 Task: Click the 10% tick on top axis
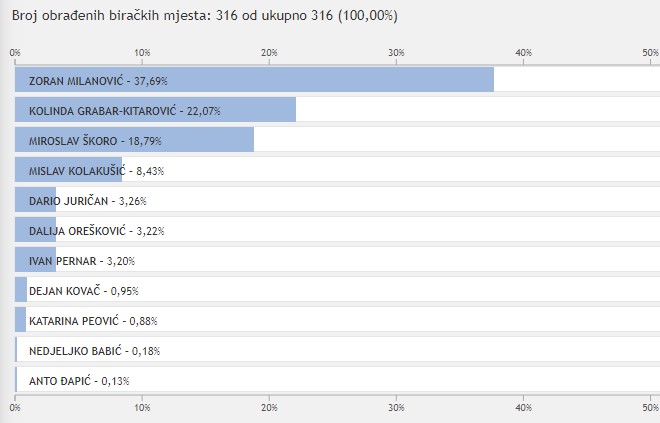click(x=142, y=52)
